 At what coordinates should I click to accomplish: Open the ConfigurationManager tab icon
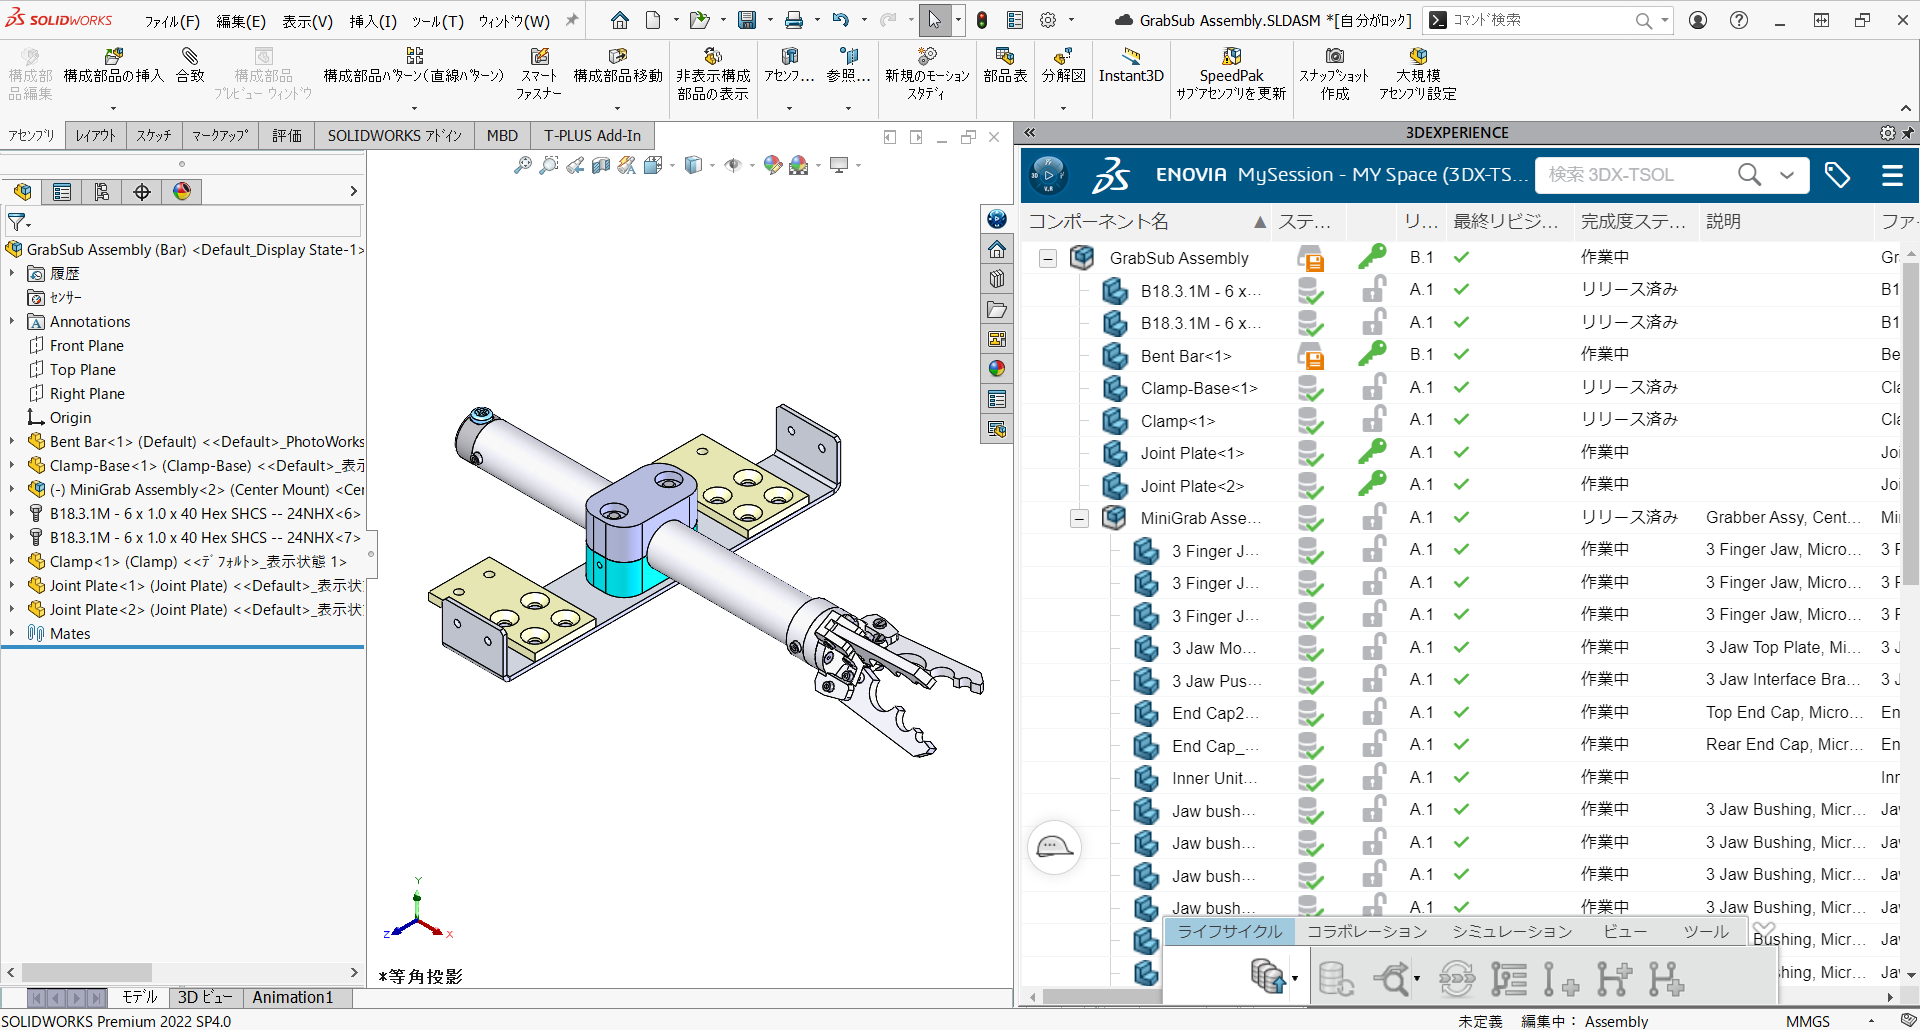pyautogui.click(x=102, y=192)
